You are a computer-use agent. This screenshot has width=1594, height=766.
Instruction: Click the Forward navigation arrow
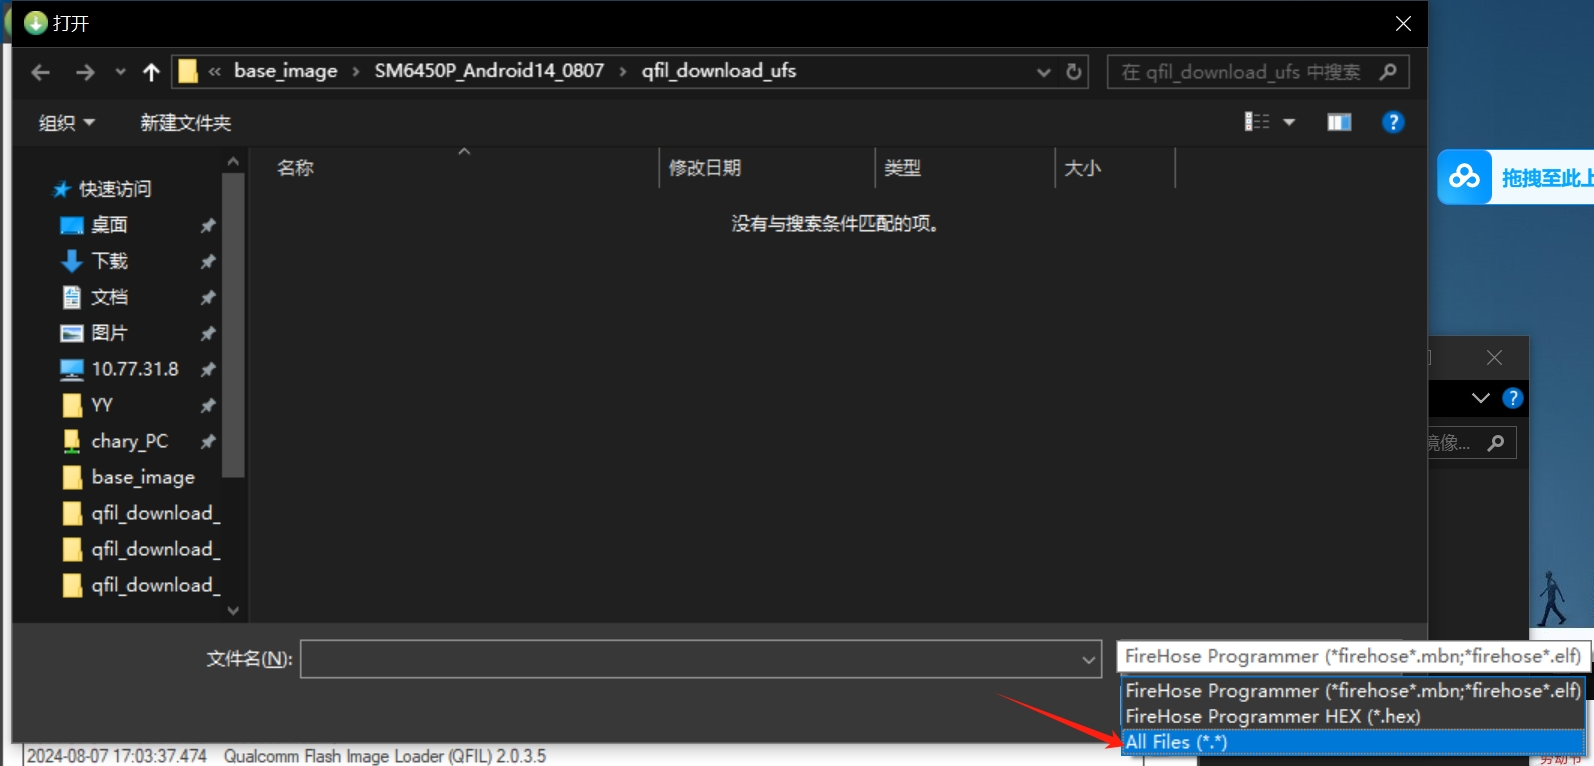pos(85,72)
